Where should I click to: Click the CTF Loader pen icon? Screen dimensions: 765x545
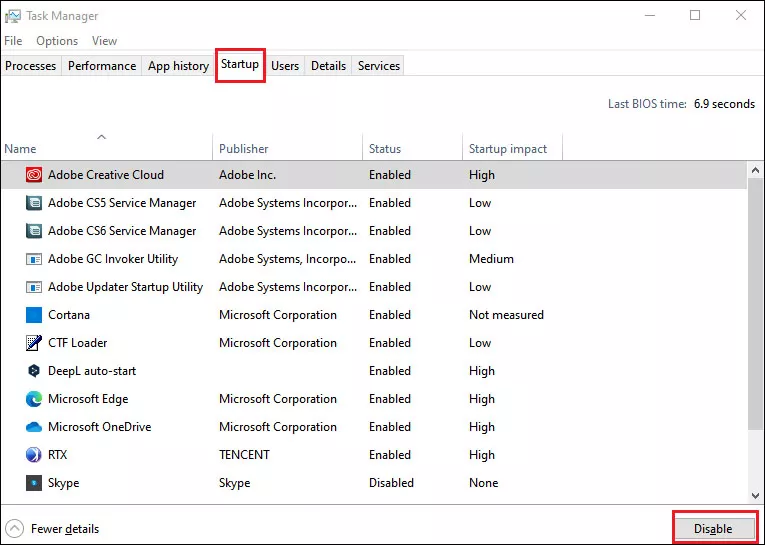point(34,343)
